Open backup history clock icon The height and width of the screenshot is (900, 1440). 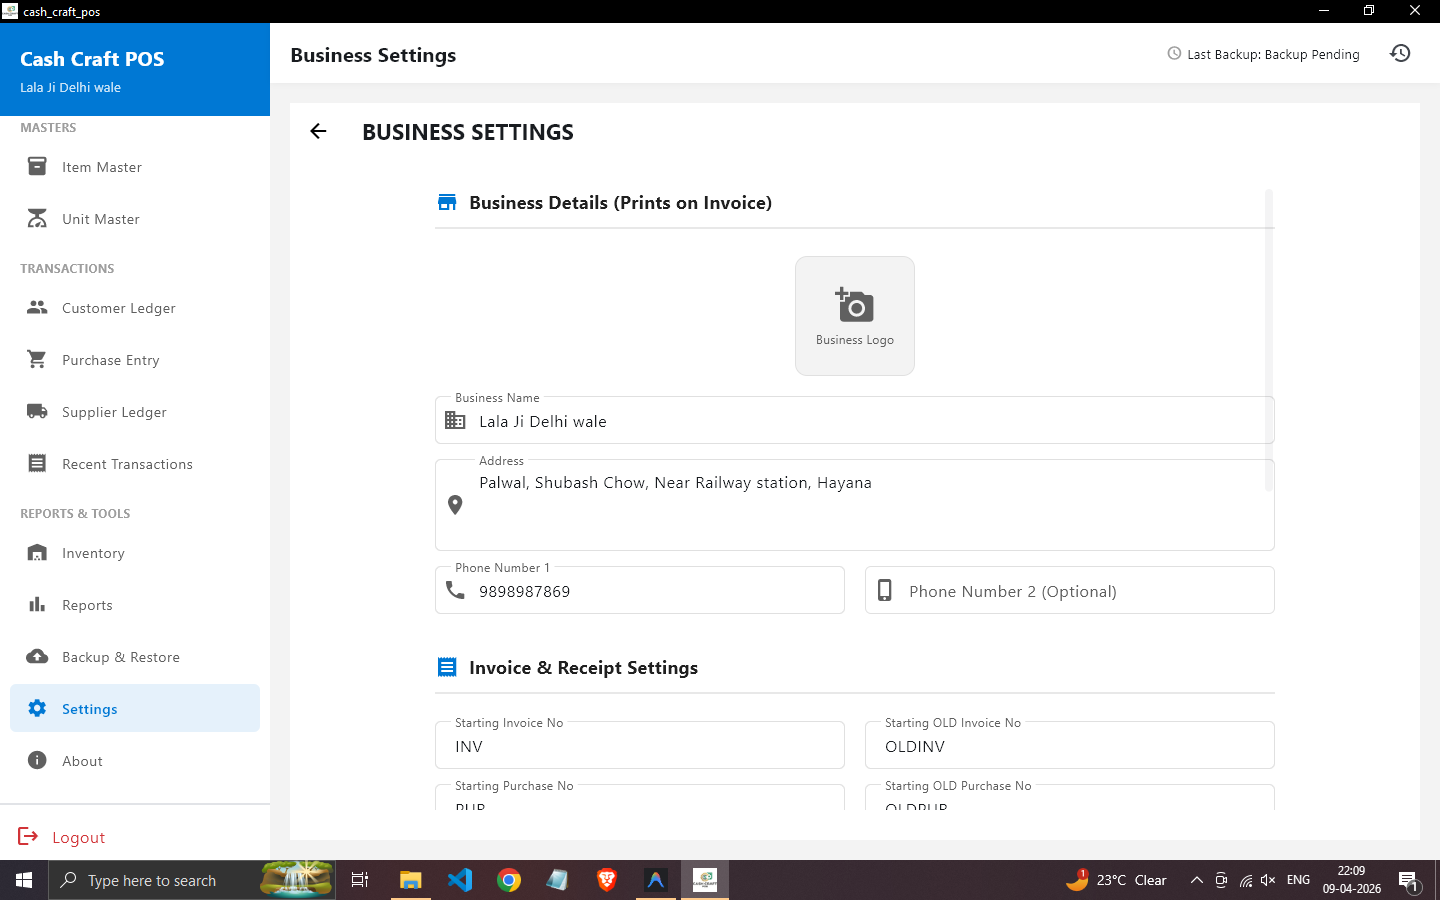coord(1400,53)
